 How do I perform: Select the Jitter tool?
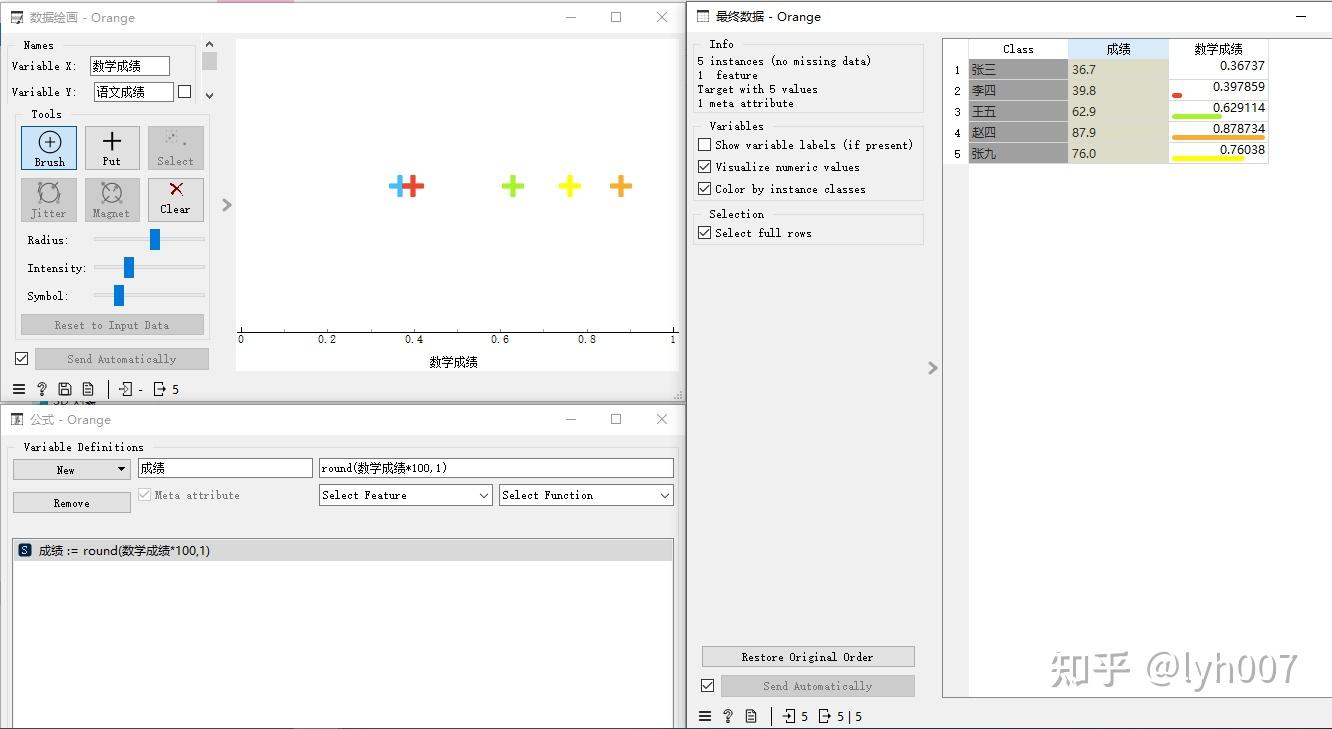click(48, 199)
